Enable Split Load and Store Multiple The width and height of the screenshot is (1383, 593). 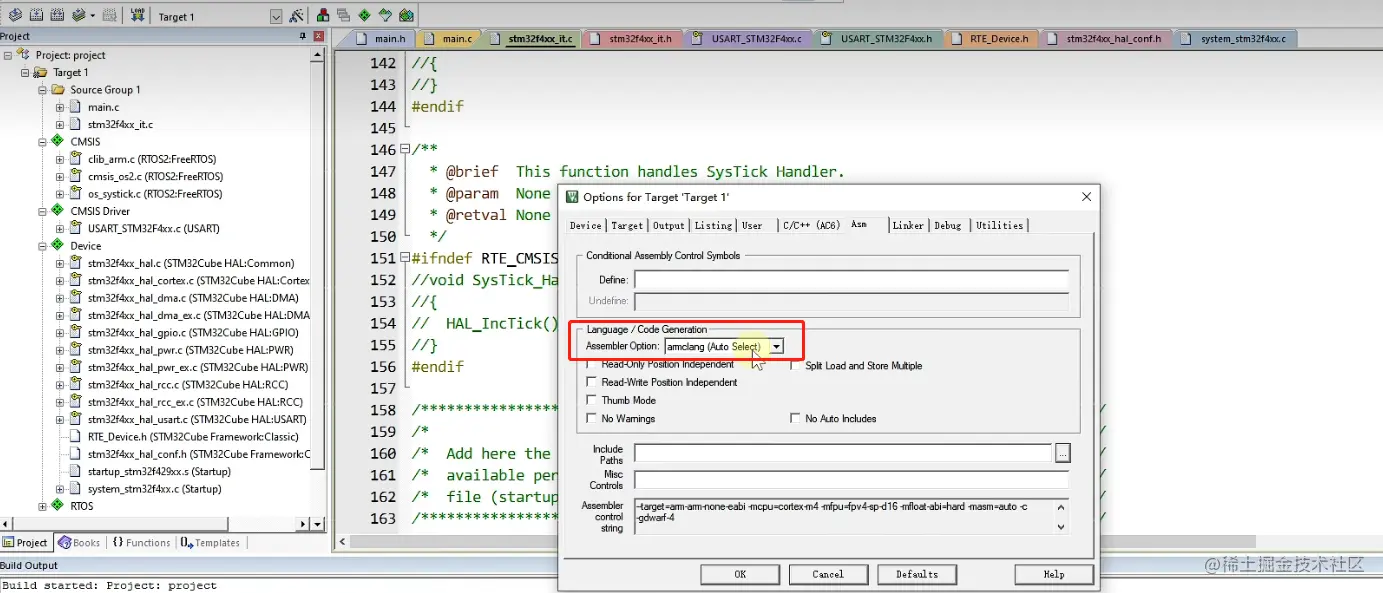click(x=796, y=366)
